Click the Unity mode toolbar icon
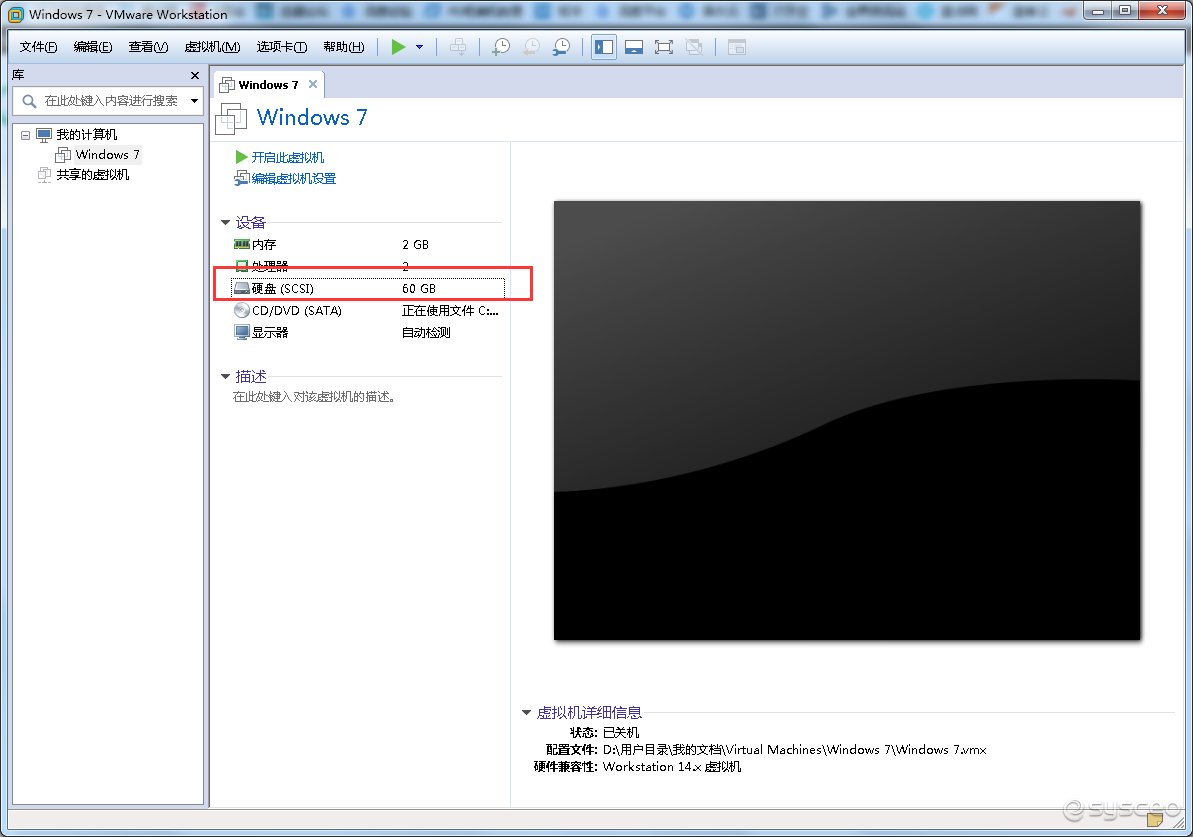Screen dimensions: 1193x837 click(694, 47)
